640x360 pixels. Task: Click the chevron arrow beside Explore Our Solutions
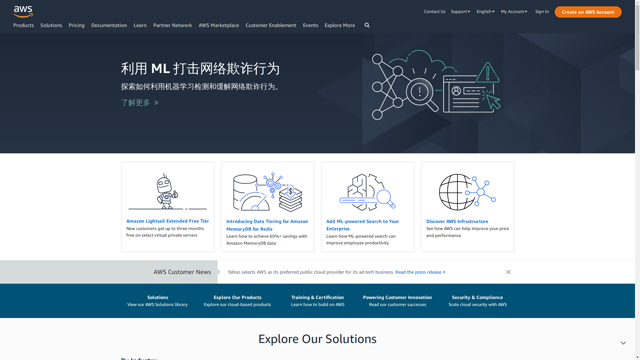(623, 343)
